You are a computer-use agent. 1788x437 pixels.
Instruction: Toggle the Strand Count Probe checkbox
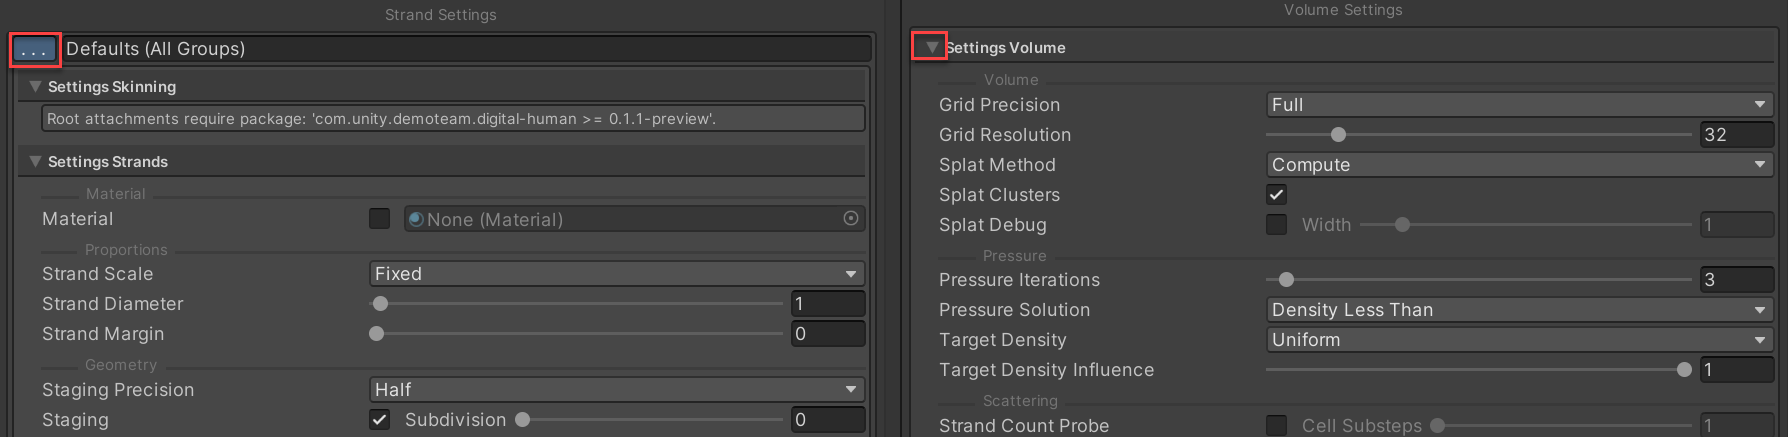coord(1277,425)
